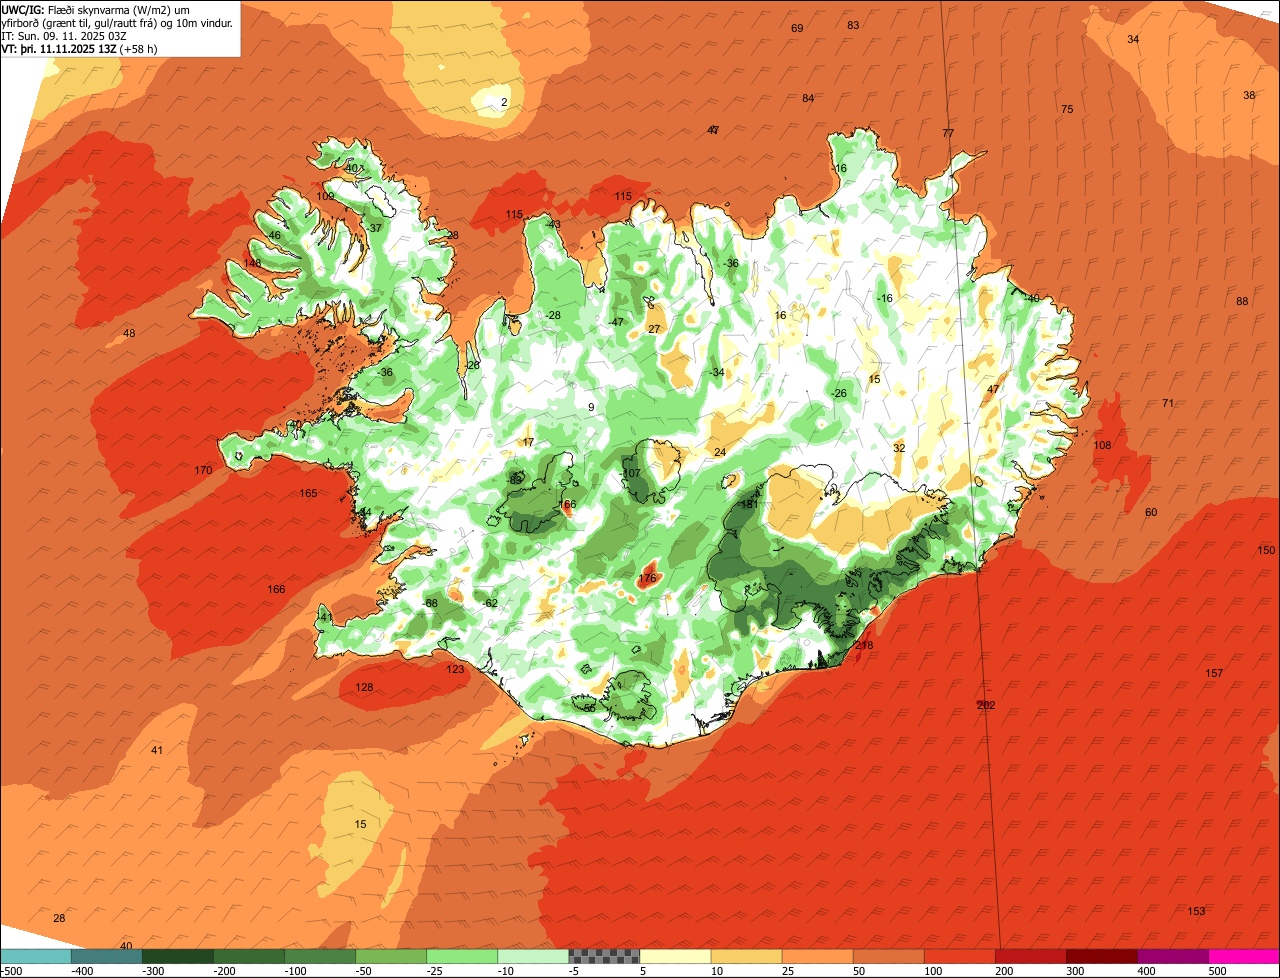
Task: Click the light teal legend swatch between -500 and -400
Action: coord(36,956)
